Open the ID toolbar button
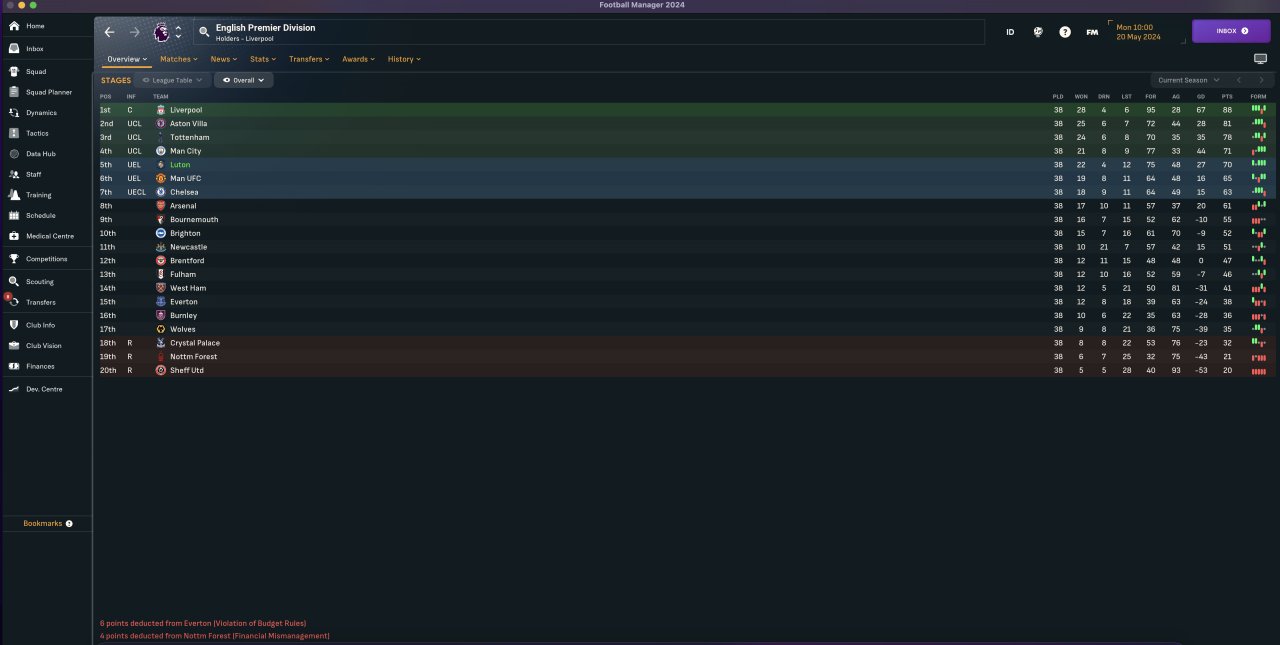Image resolution: width=1280 pixels, height=645 pixels. click(x=1010, y=32)
